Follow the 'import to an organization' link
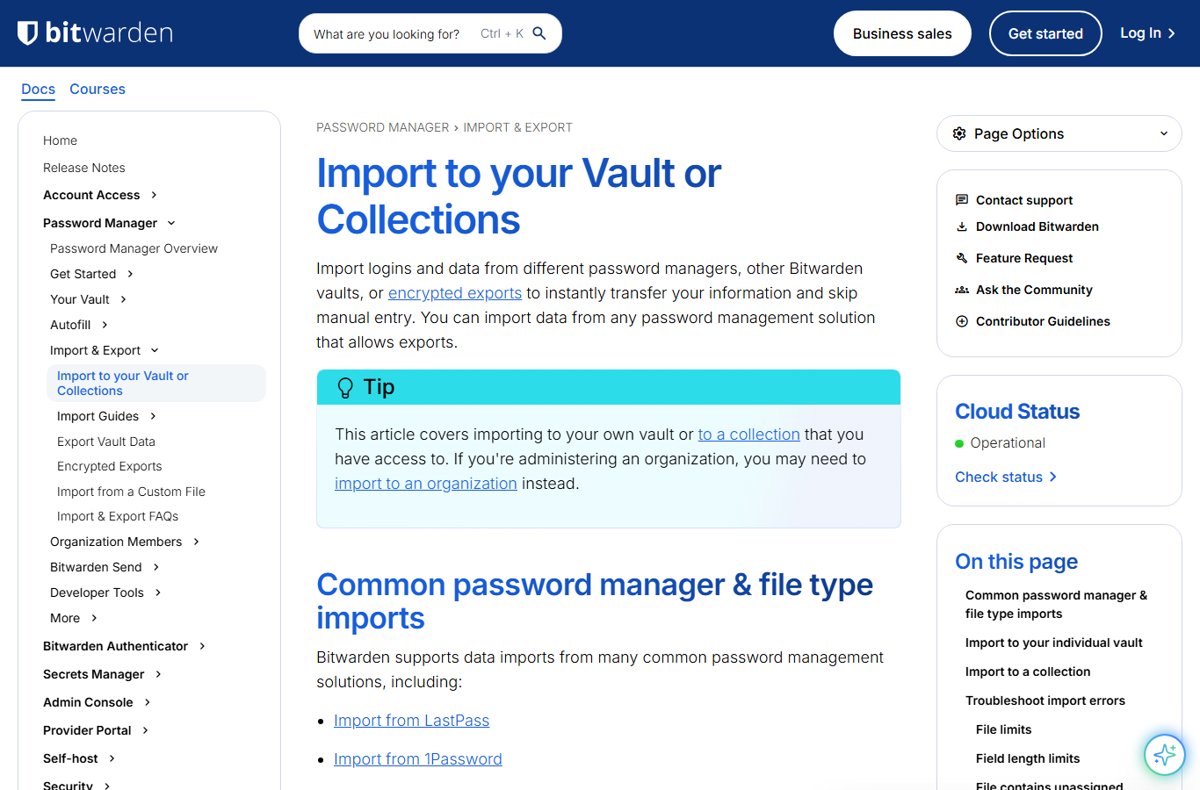 (x=426, y=483)
